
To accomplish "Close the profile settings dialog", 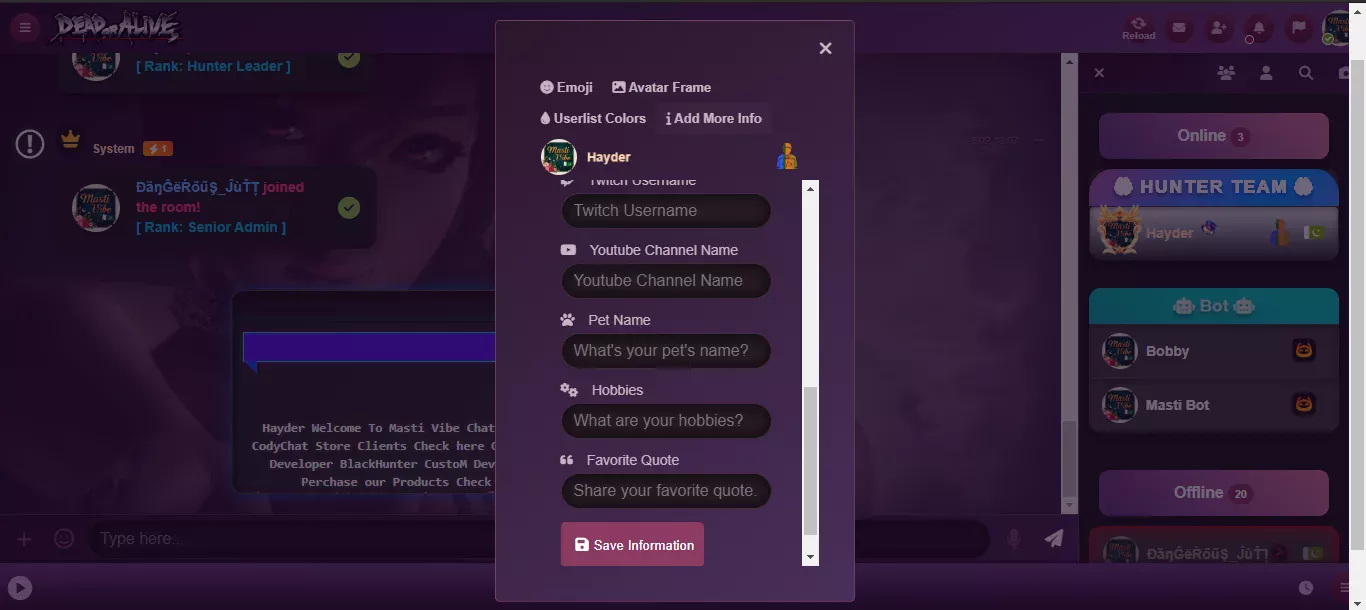I will pos(825,48).
